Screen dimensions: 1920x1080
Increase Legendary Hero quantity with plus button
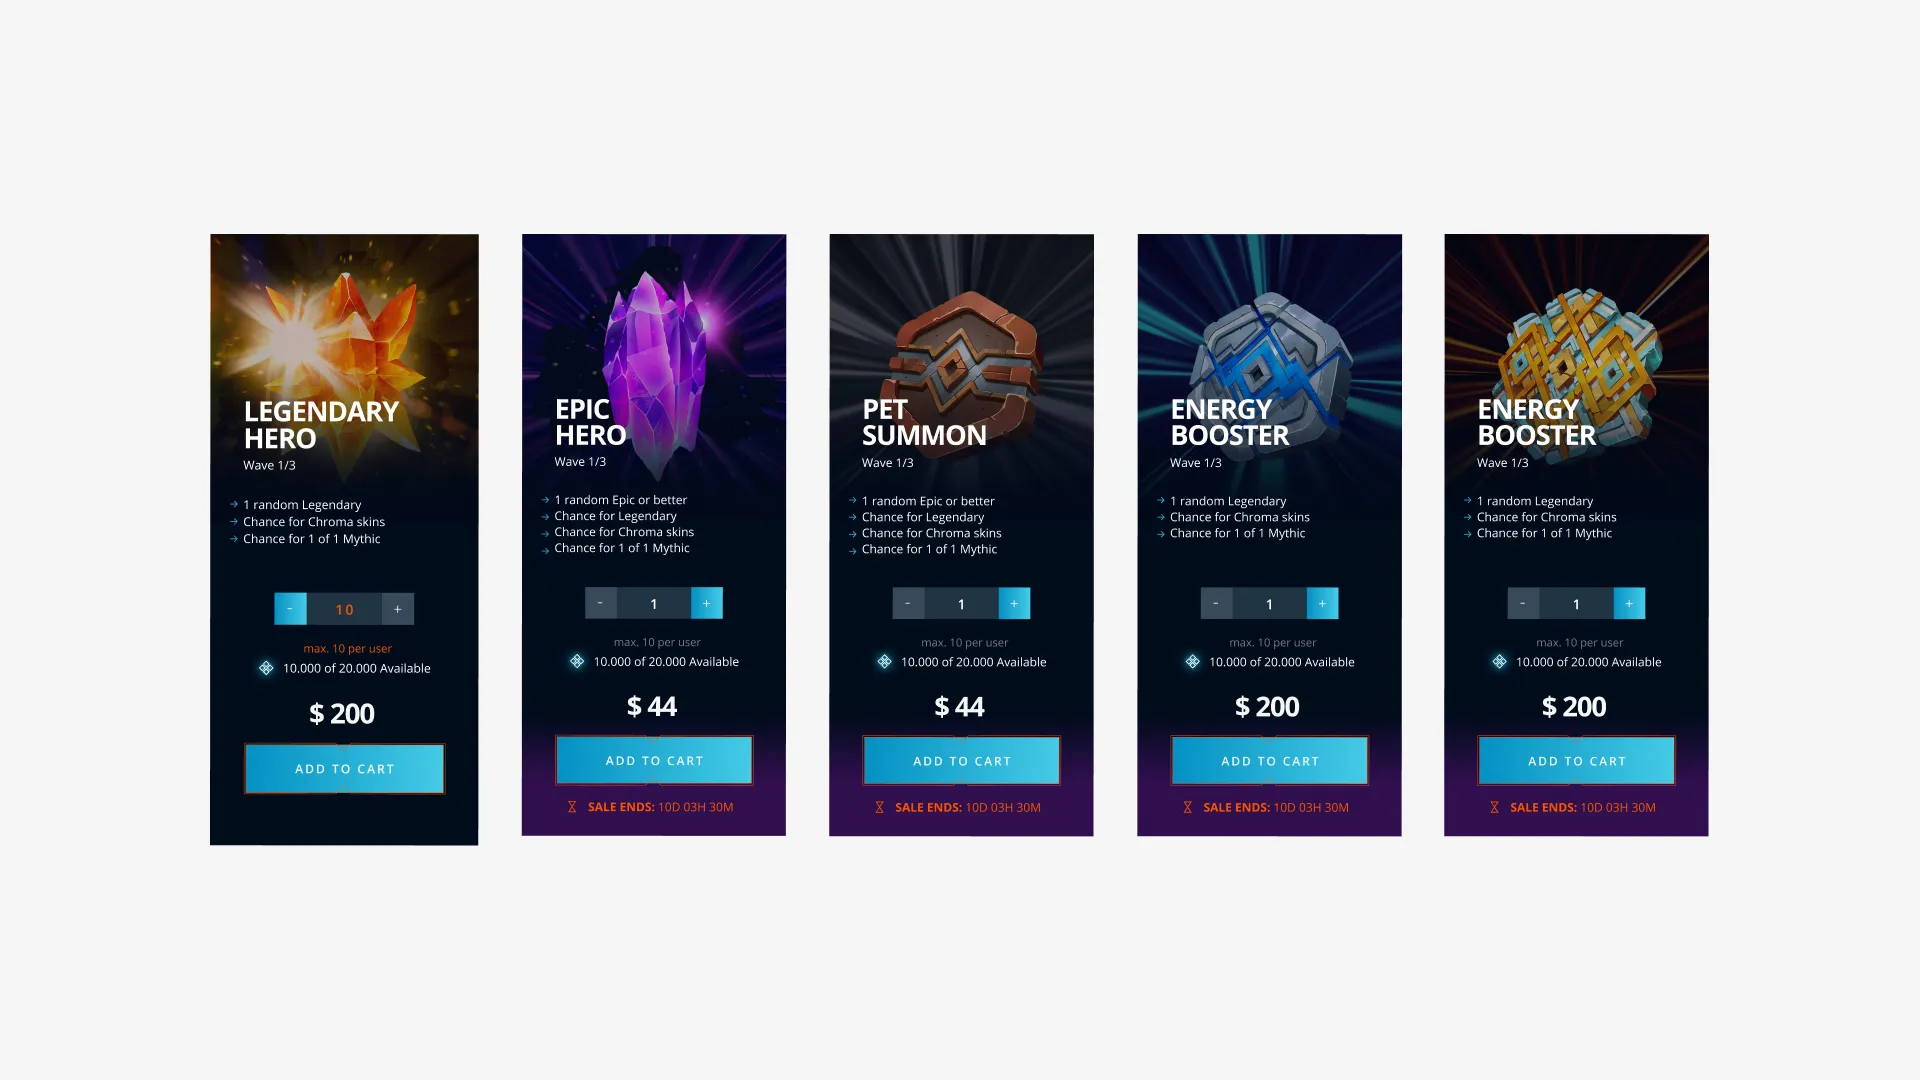tap(398, 609)
